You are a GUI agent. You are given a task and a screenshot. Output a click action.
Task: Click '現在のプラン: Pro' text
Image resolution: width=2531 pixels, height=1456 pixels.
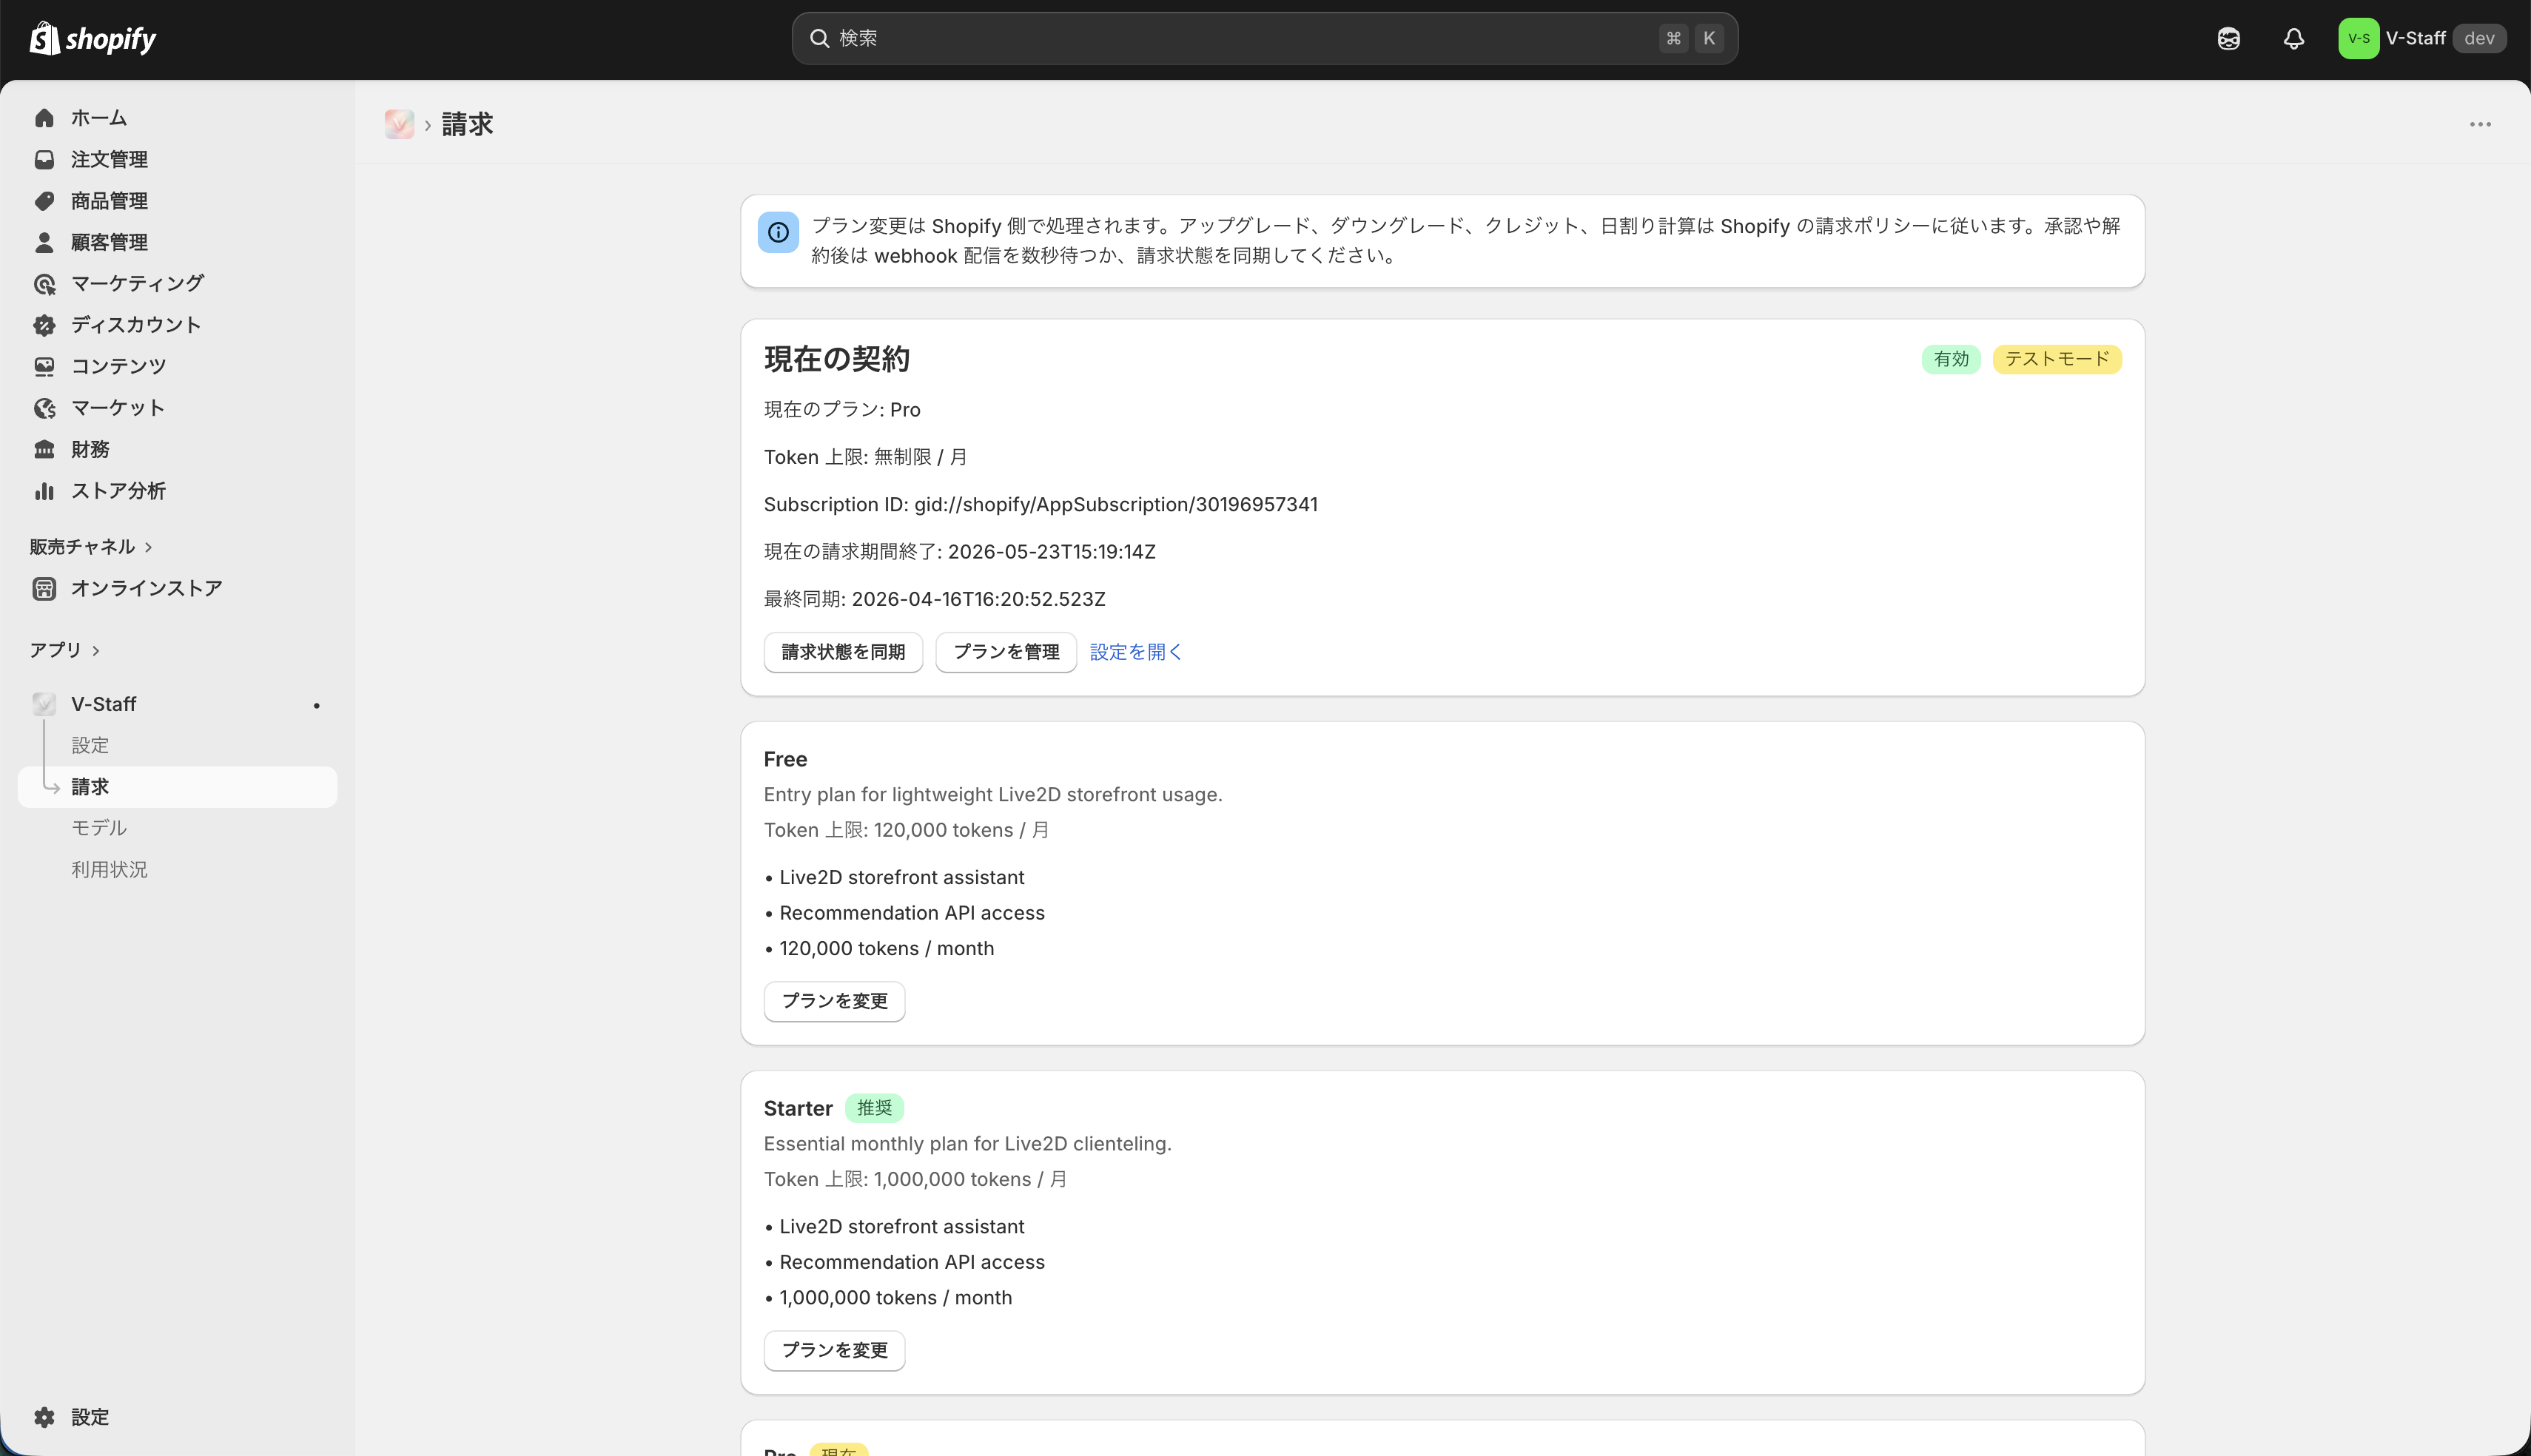842,409
